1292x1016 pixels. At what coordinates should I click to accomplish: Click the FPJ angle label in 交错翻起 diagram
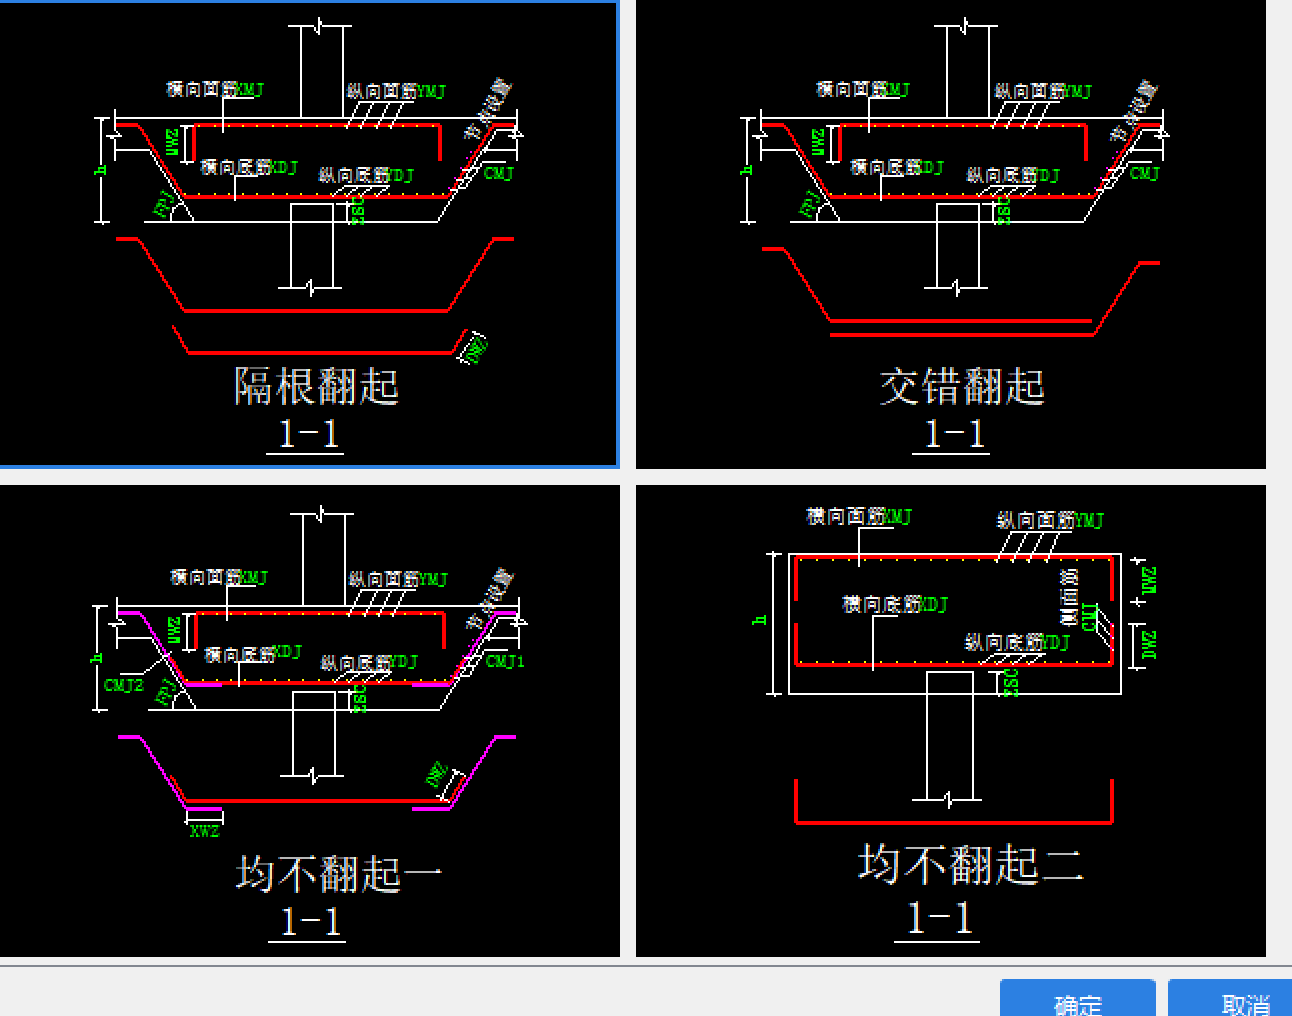point(812,204)
